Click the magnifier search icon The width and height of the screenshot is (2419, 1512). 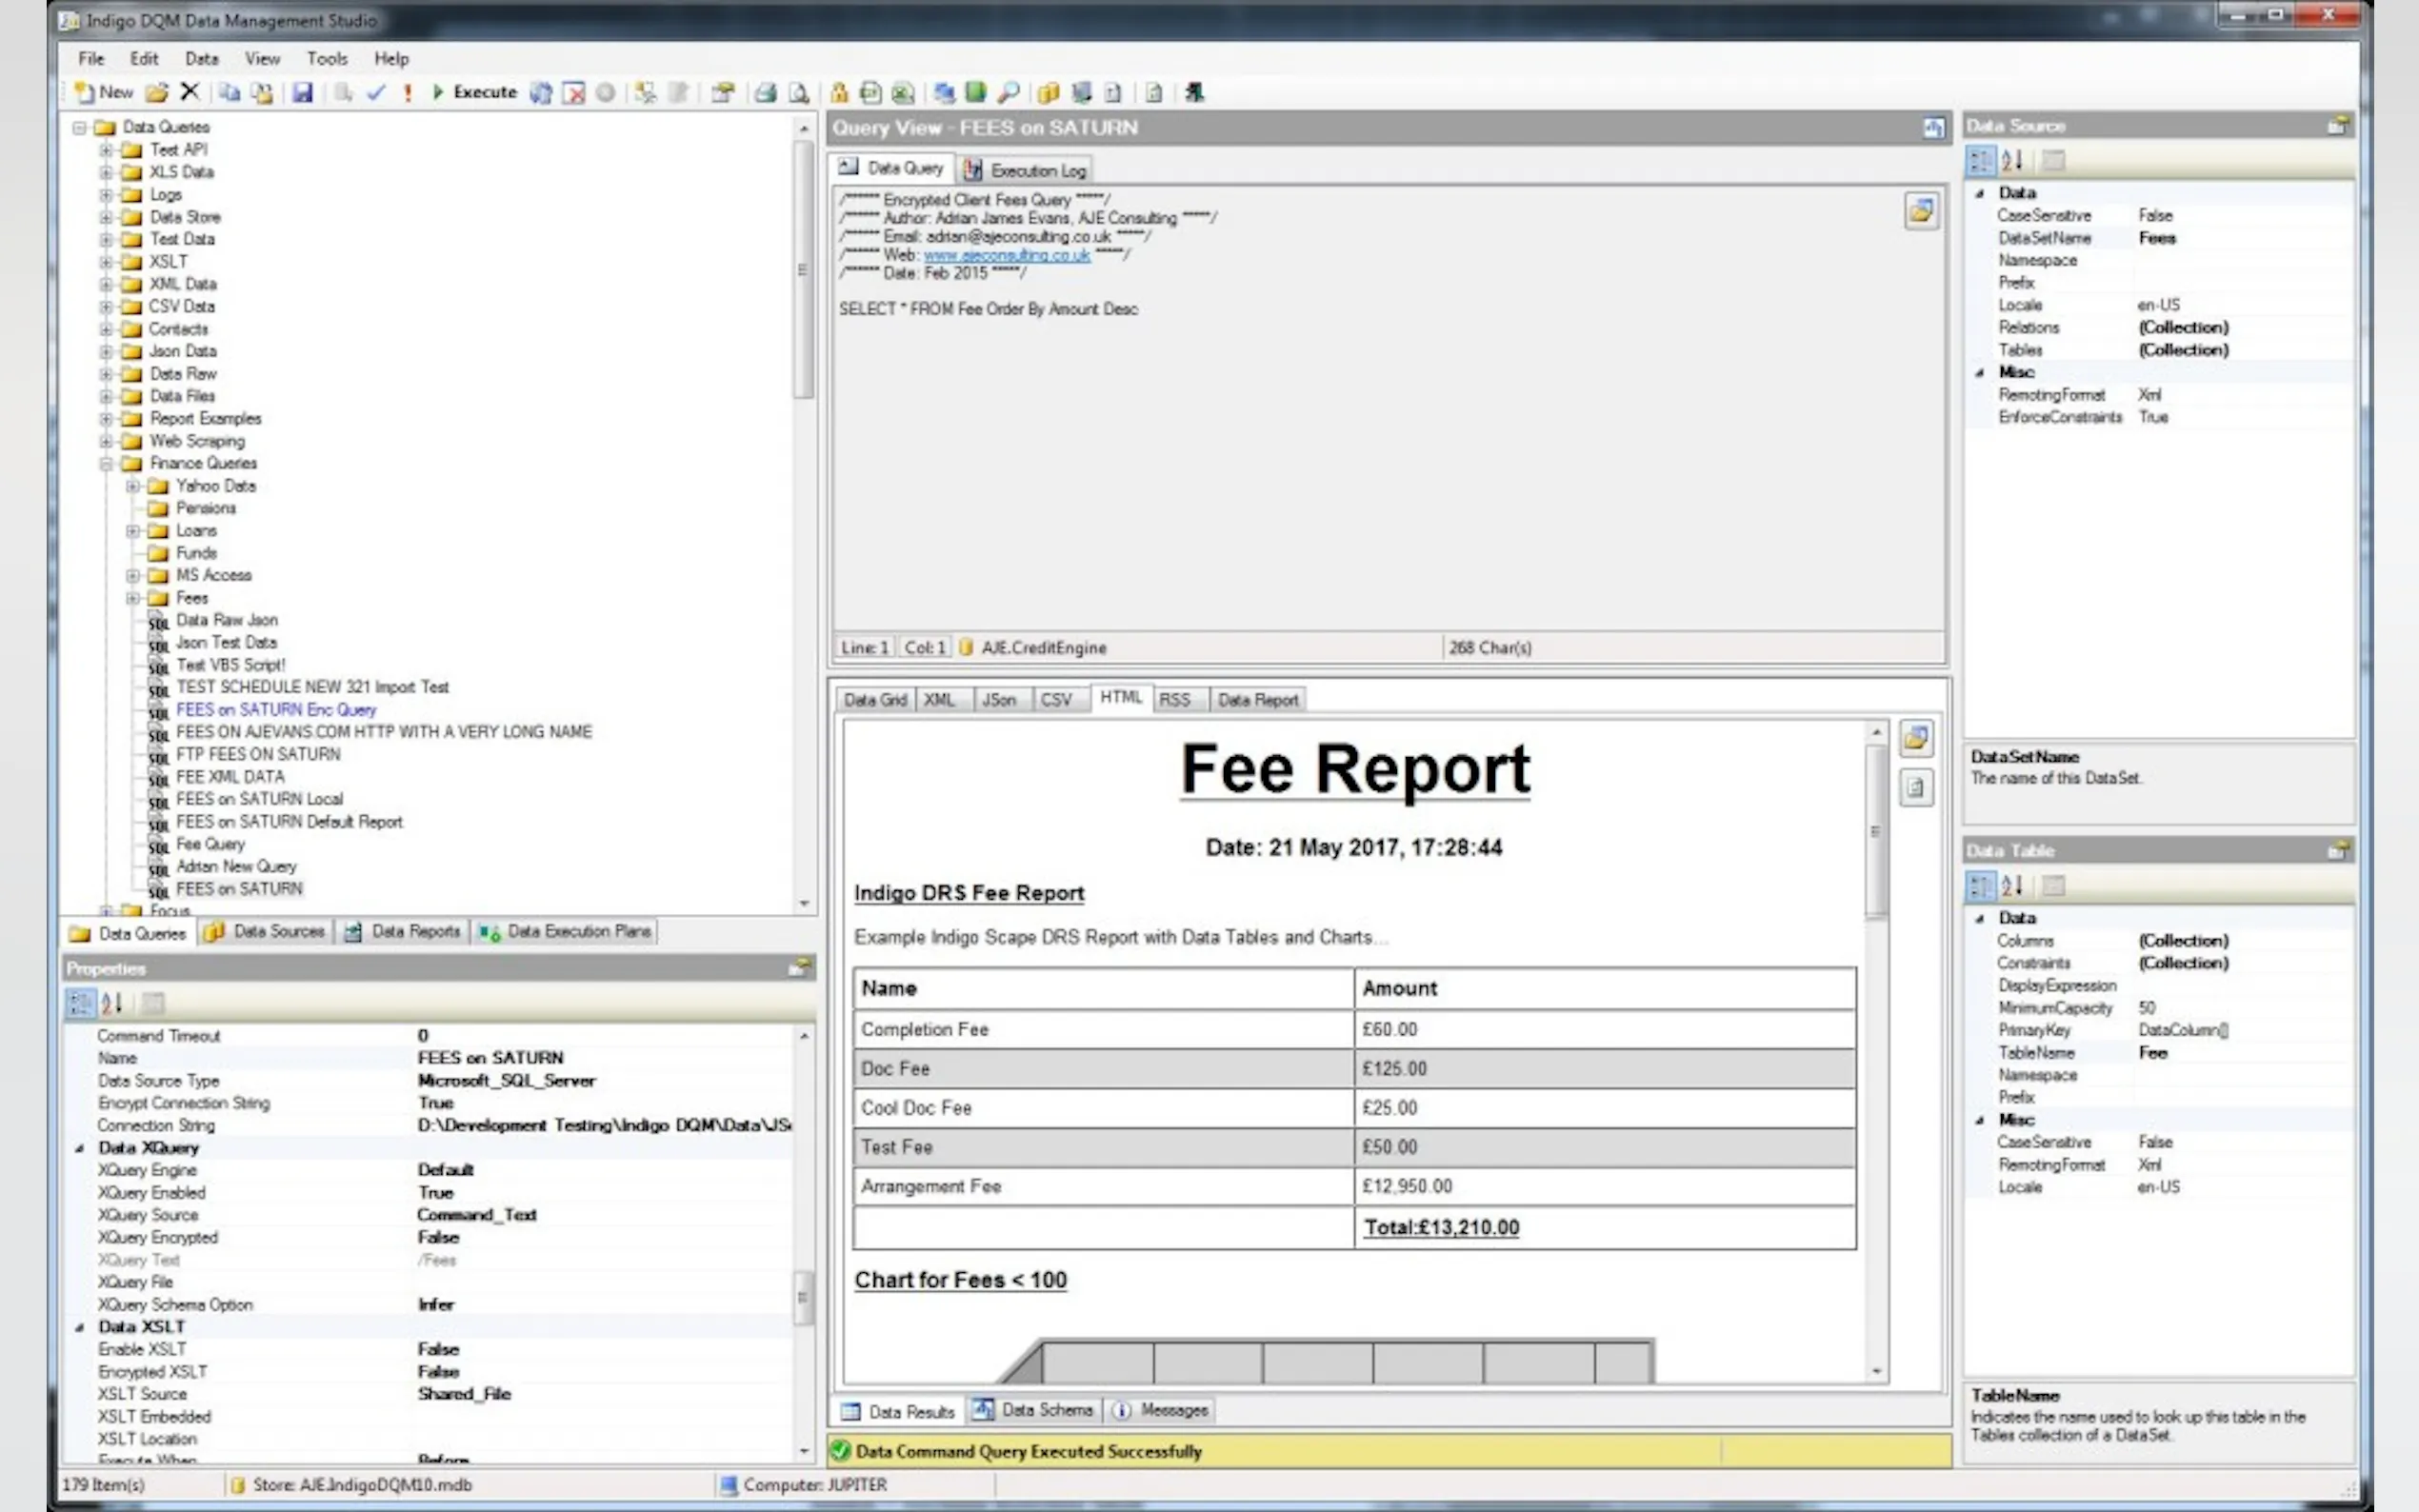[1009, 93]
